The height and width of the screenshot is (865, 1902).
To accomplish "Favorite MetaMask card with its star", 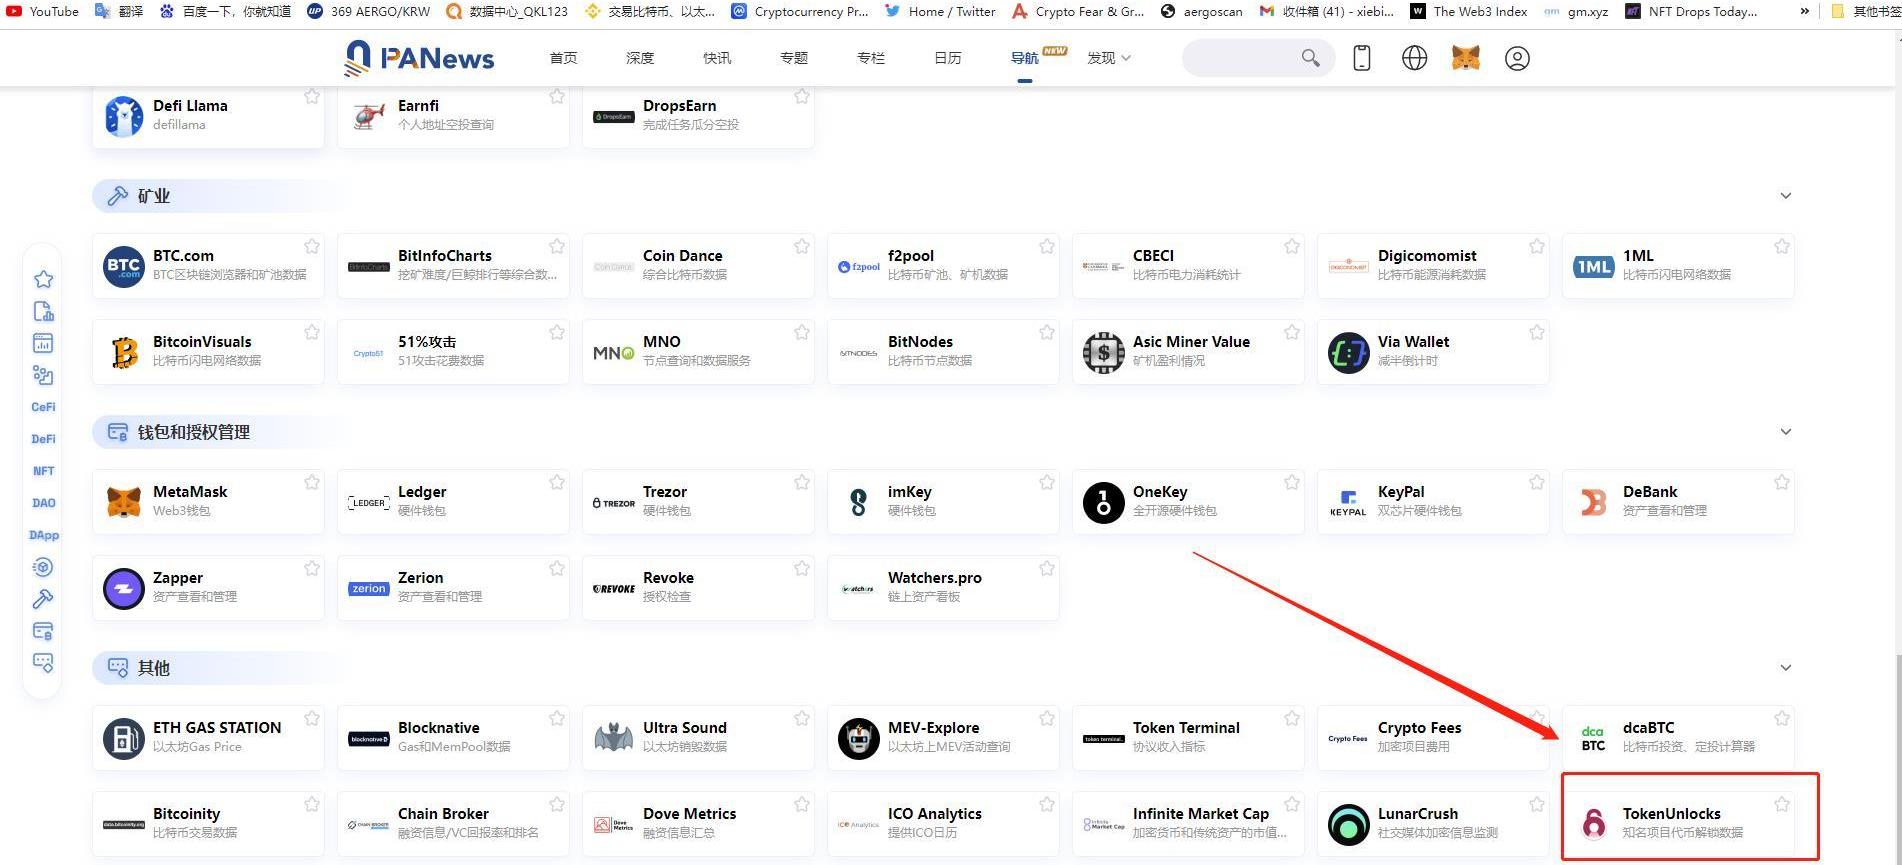I will pyautogui.click(x=312, y=482).
